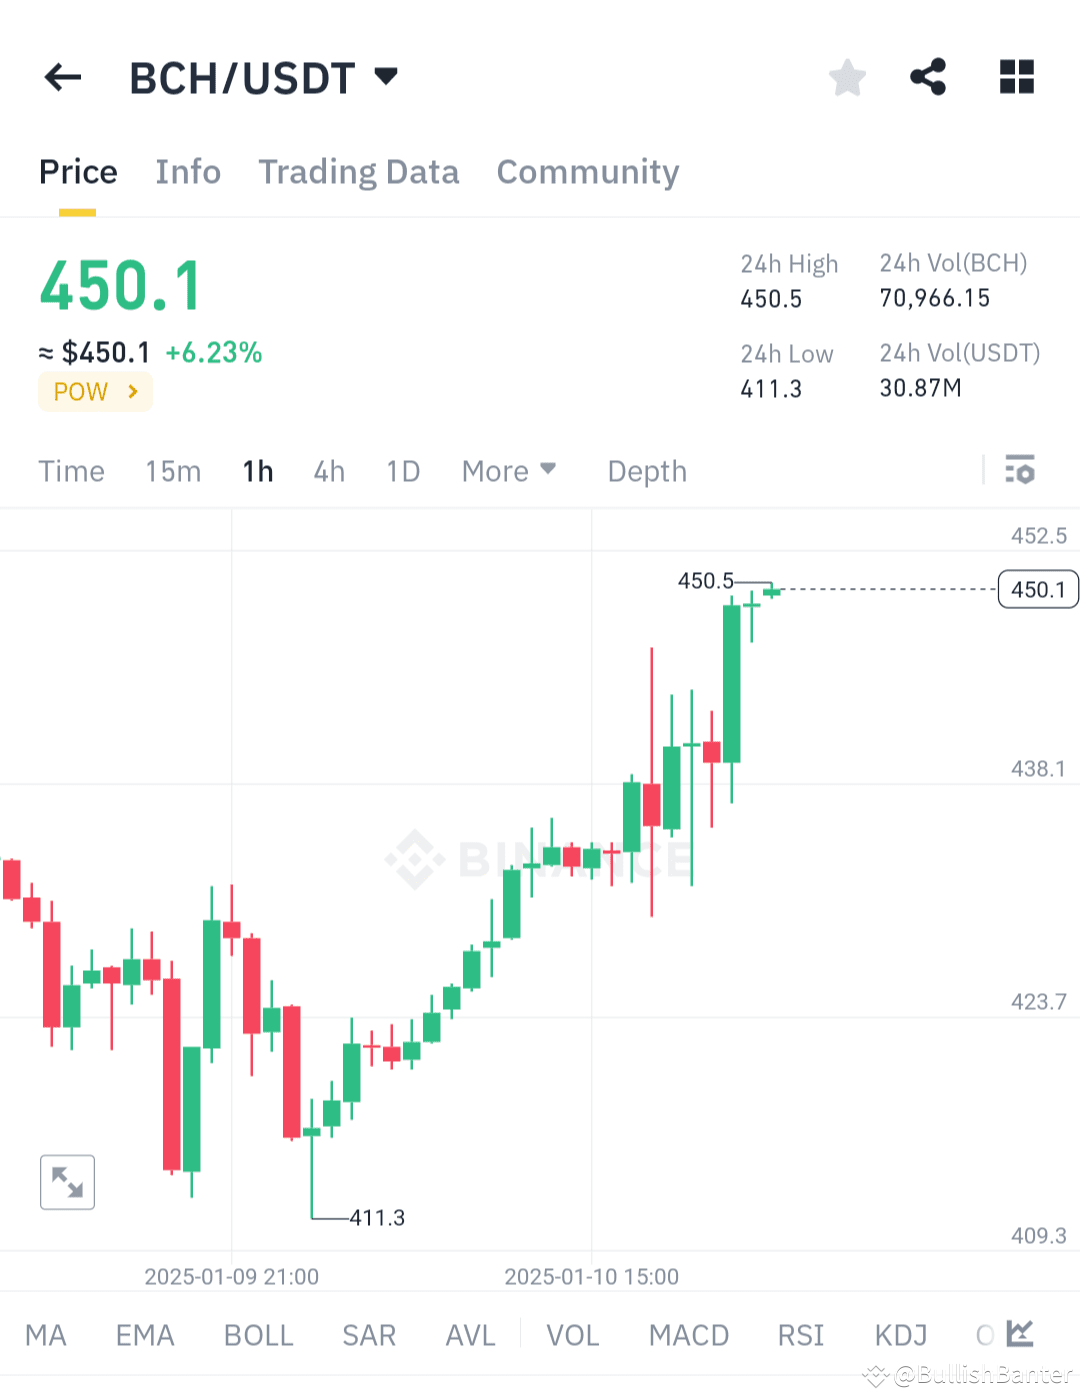Select the VOL indicator
1080x1397 pixels.
(x=571, y=1334)
